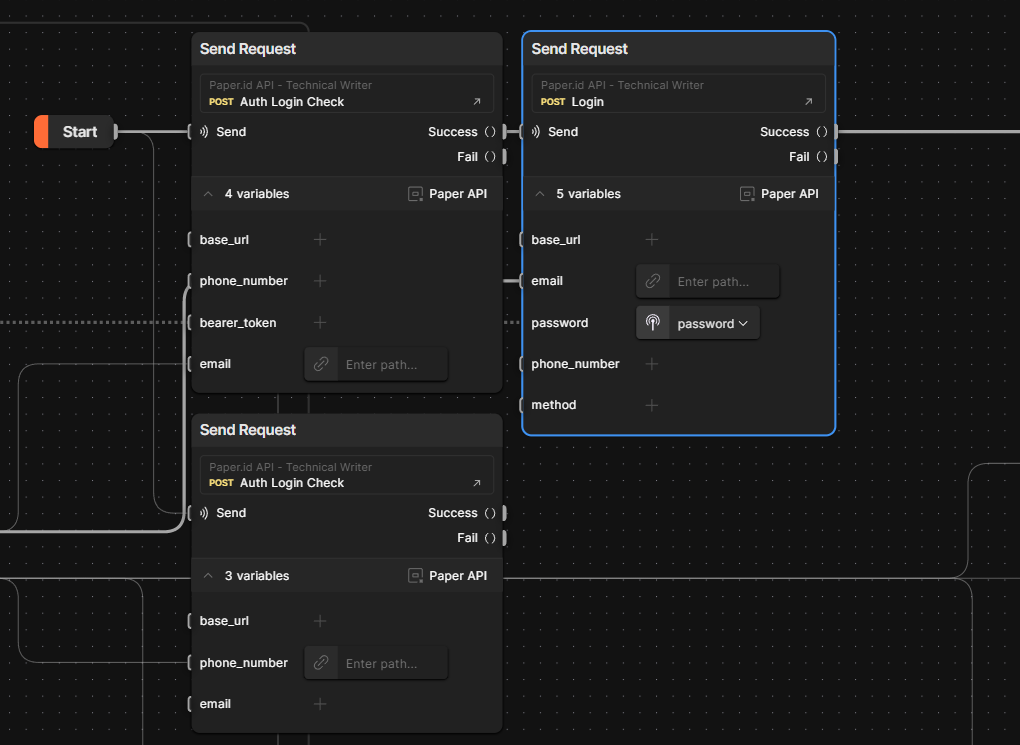Click the password variable label in the Login block
This screenshot has height=745, width=1020.
[559, 323]
